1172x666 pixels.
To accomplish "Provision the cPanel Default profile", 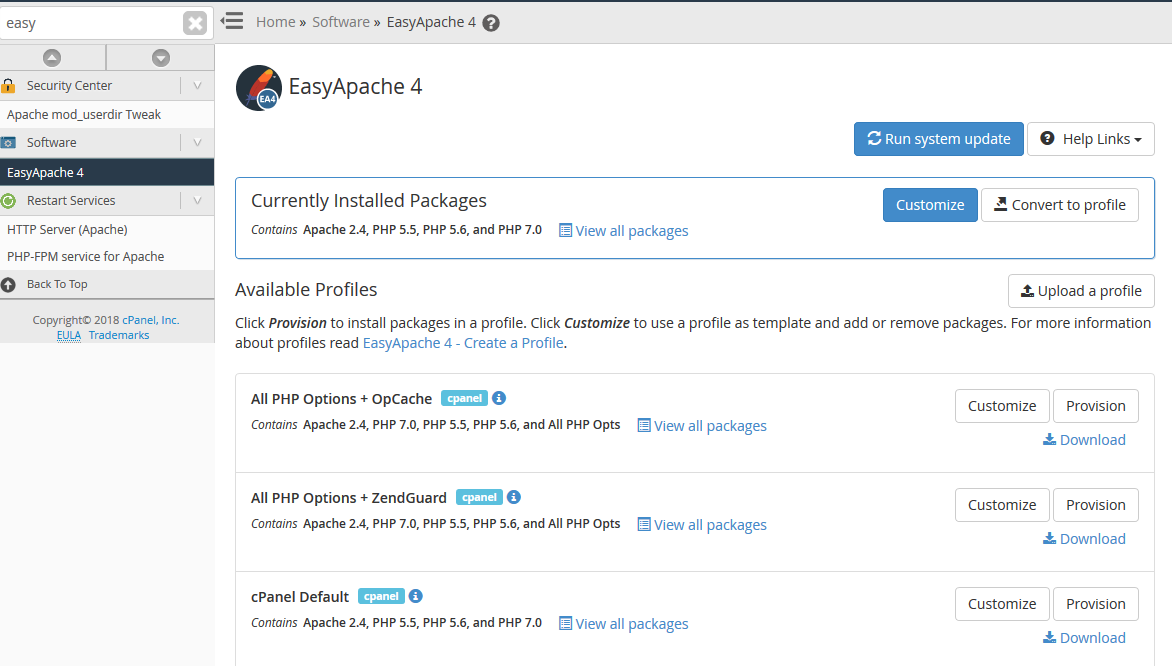I will [x=1095, y=604].
